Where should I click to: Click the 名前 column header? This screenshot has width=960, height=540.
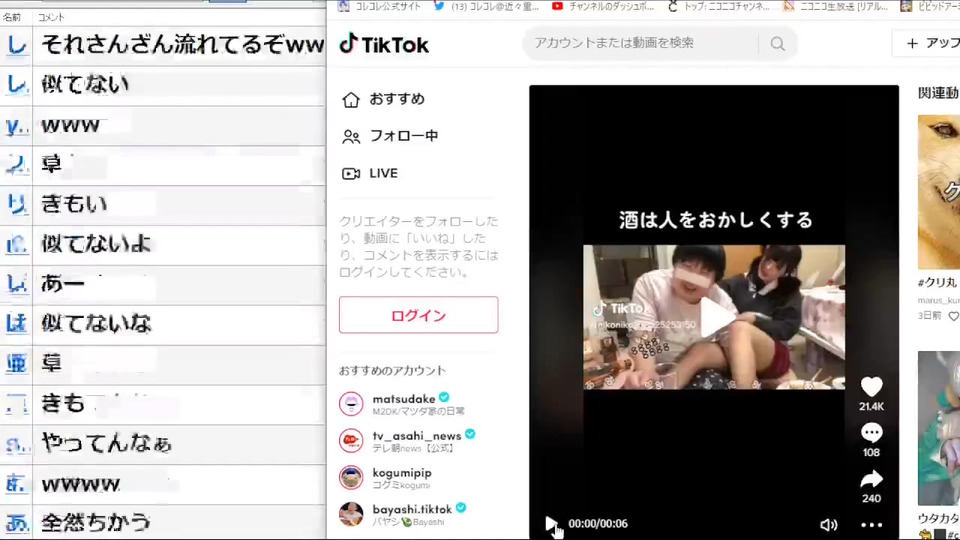click(12, 17)
